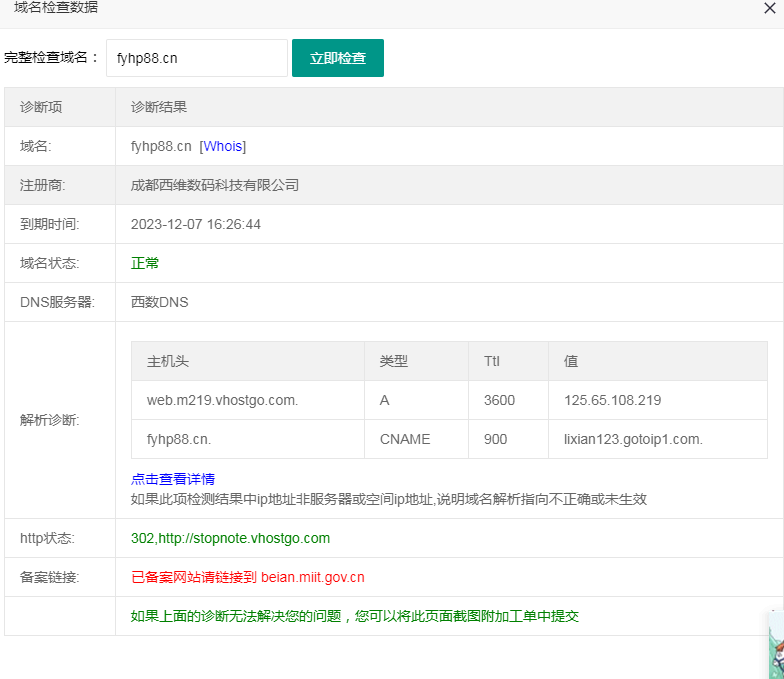This screenshot has height=679, width=784.
Task: Click the expiry date 2023-12-07 16:26:44
Action: pyautogui.click(x=196, y=224)
